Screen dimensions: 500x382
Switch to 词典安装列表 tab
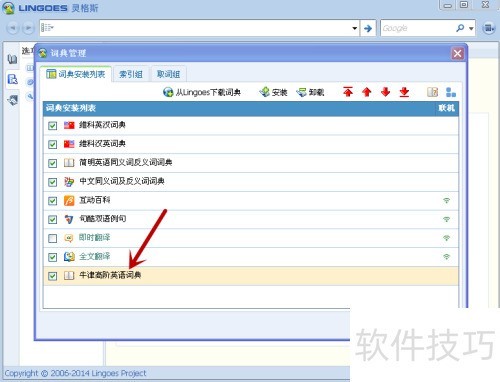76,74
